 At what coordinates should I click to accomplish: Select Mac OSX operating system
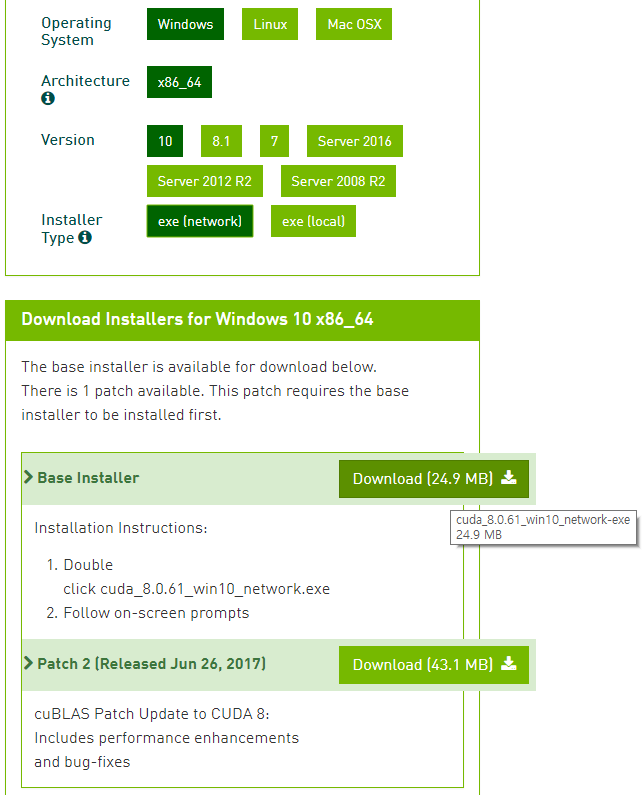pos(354,24)
